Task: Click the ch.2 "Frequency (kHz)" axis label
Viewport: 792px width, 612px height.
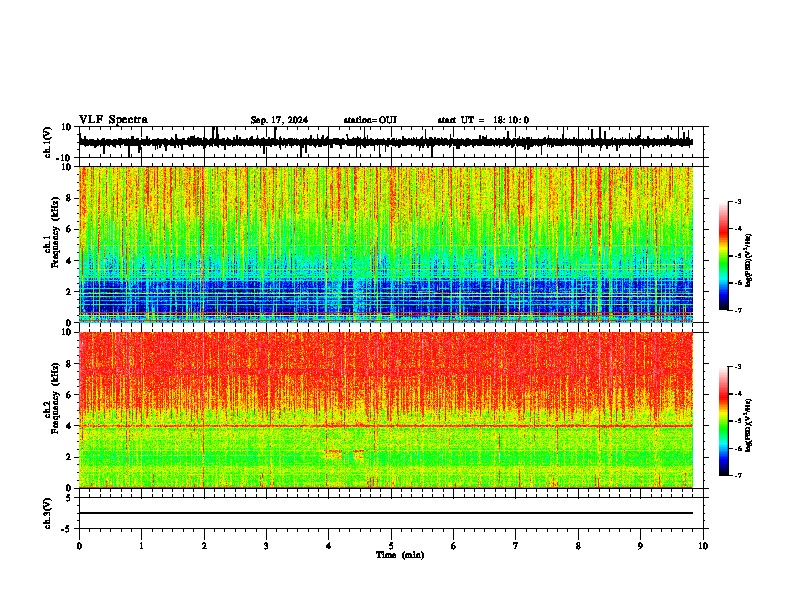Action: click(55, 398)
